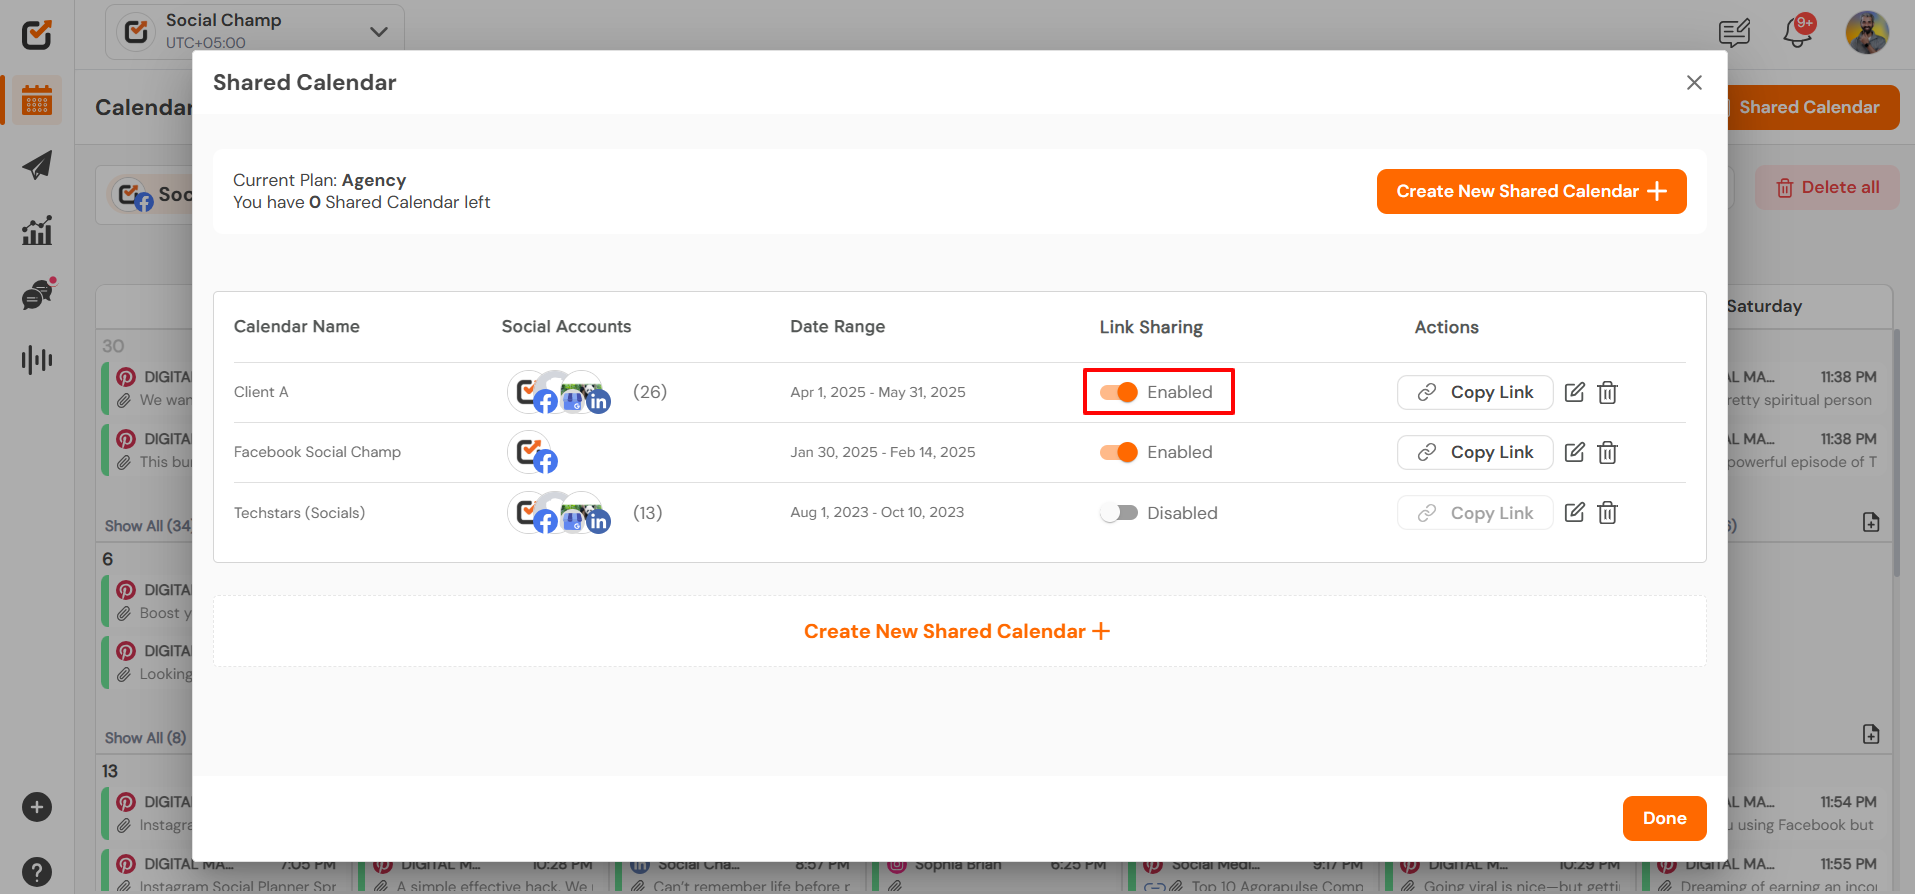
Task: Open the notifications bell icon
Action: [x=1798, y=33]
